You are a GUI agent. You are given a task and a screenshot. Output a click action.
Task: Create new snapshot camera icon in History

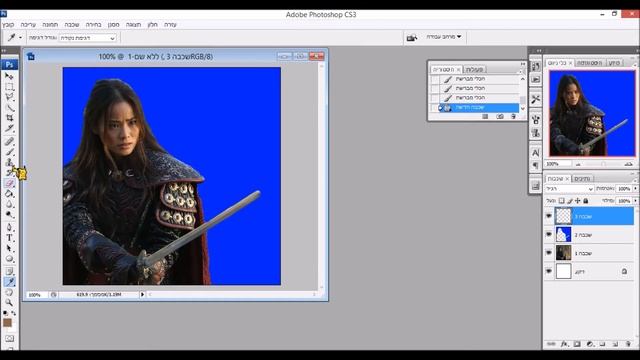500,117
